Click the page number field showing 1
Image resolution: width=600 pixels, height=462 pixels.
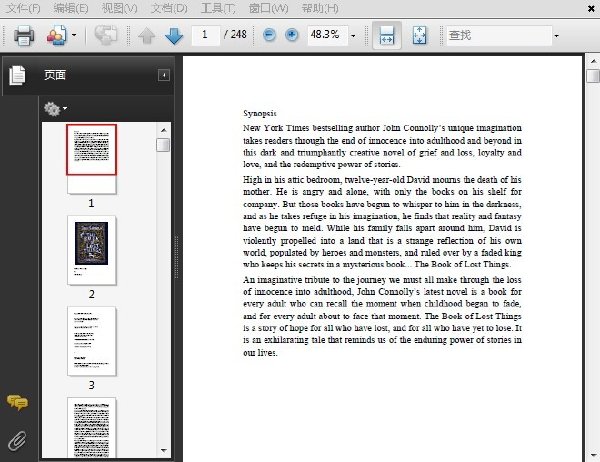point(205,35)
